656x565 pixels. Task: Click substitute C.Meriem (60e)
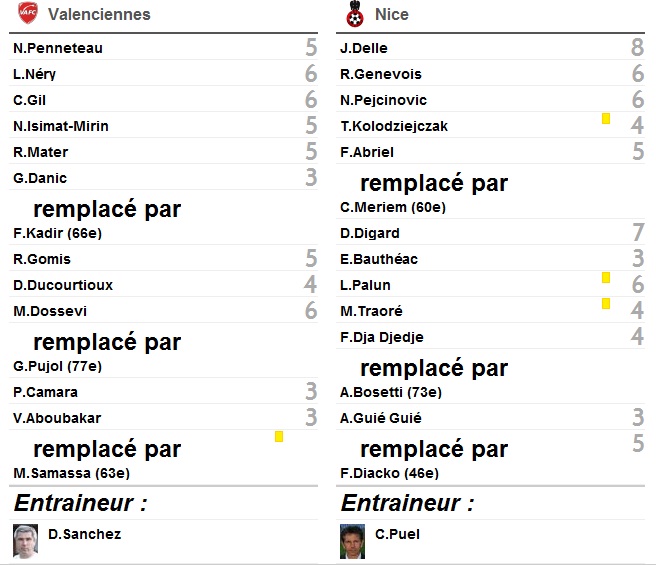(393, 207)
